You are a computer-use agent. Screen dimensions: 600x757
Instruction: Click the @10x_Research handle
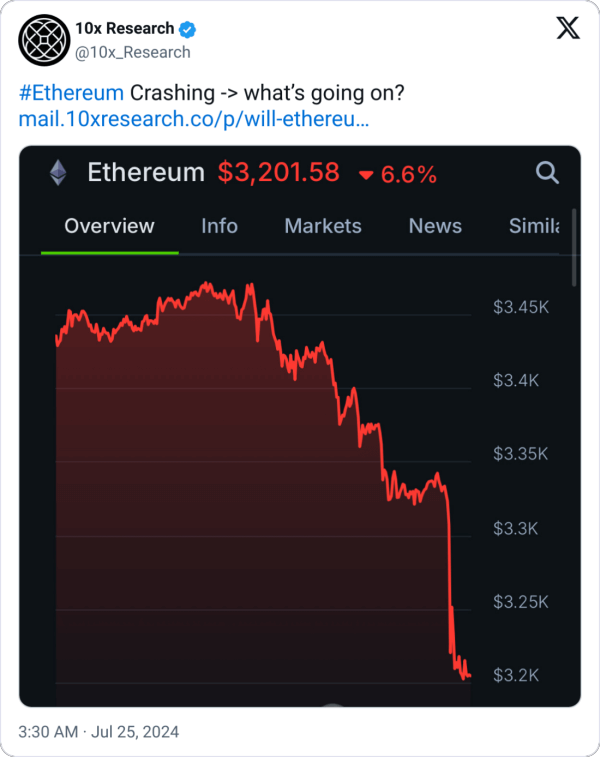pos(133,52)
